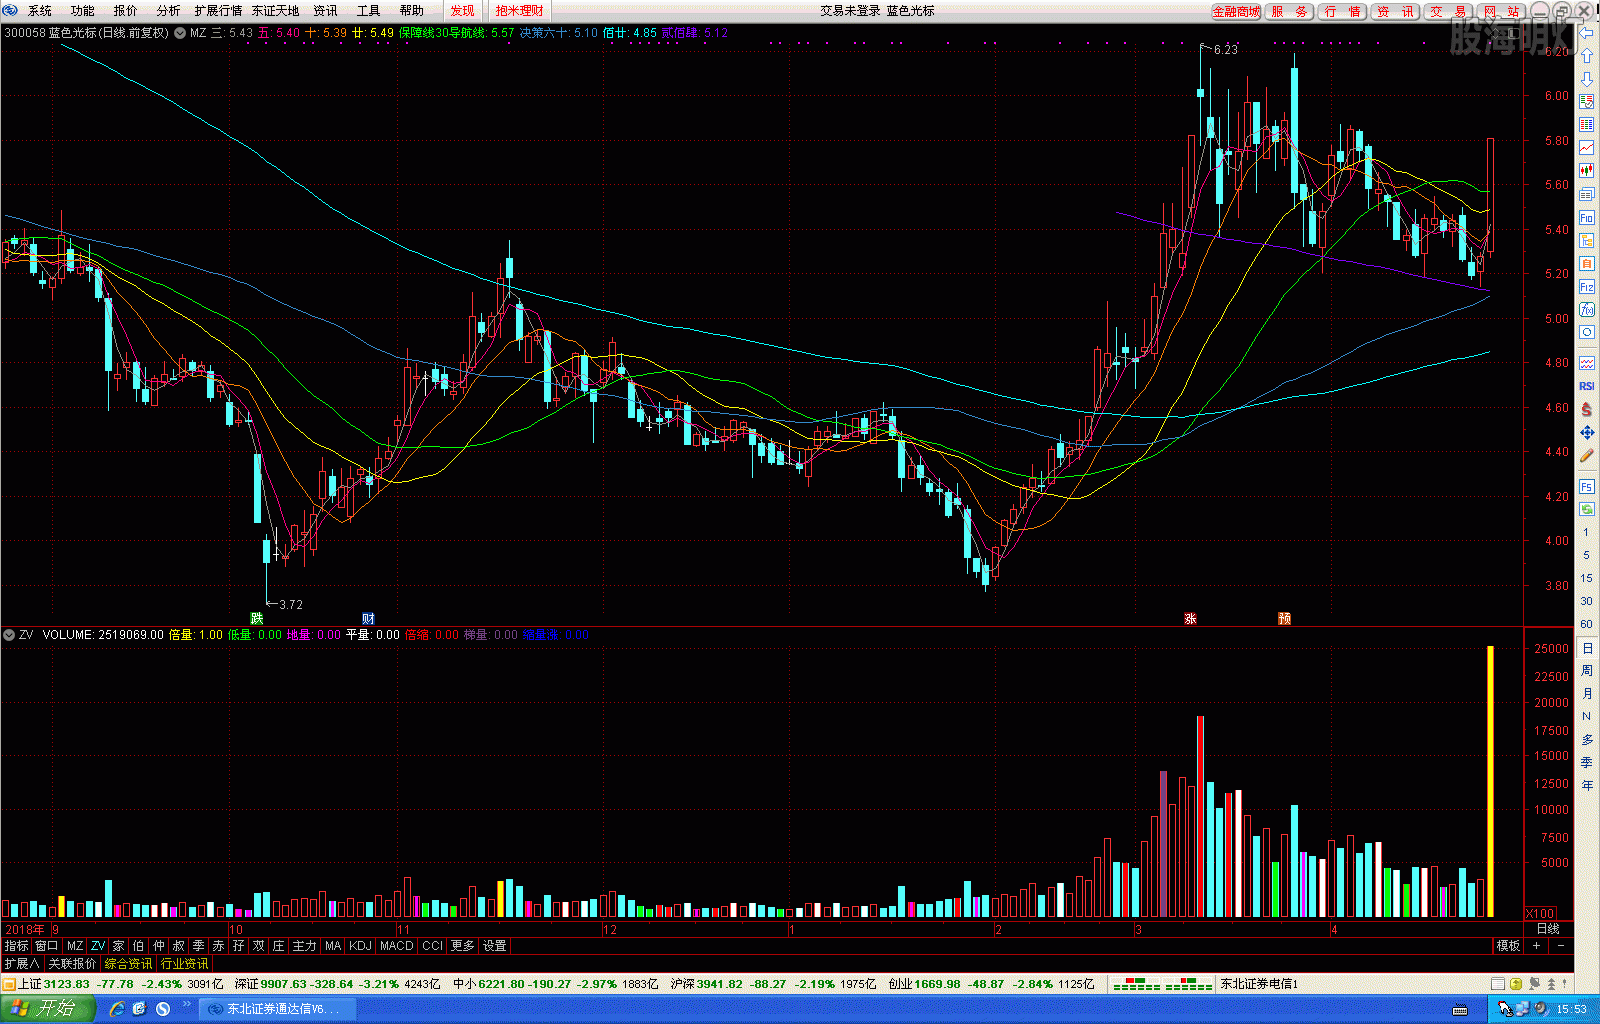1600x1024 pixels.
Task: Select the MACD indicator tab
Action: pyautogui.click(x=397, y=946)
